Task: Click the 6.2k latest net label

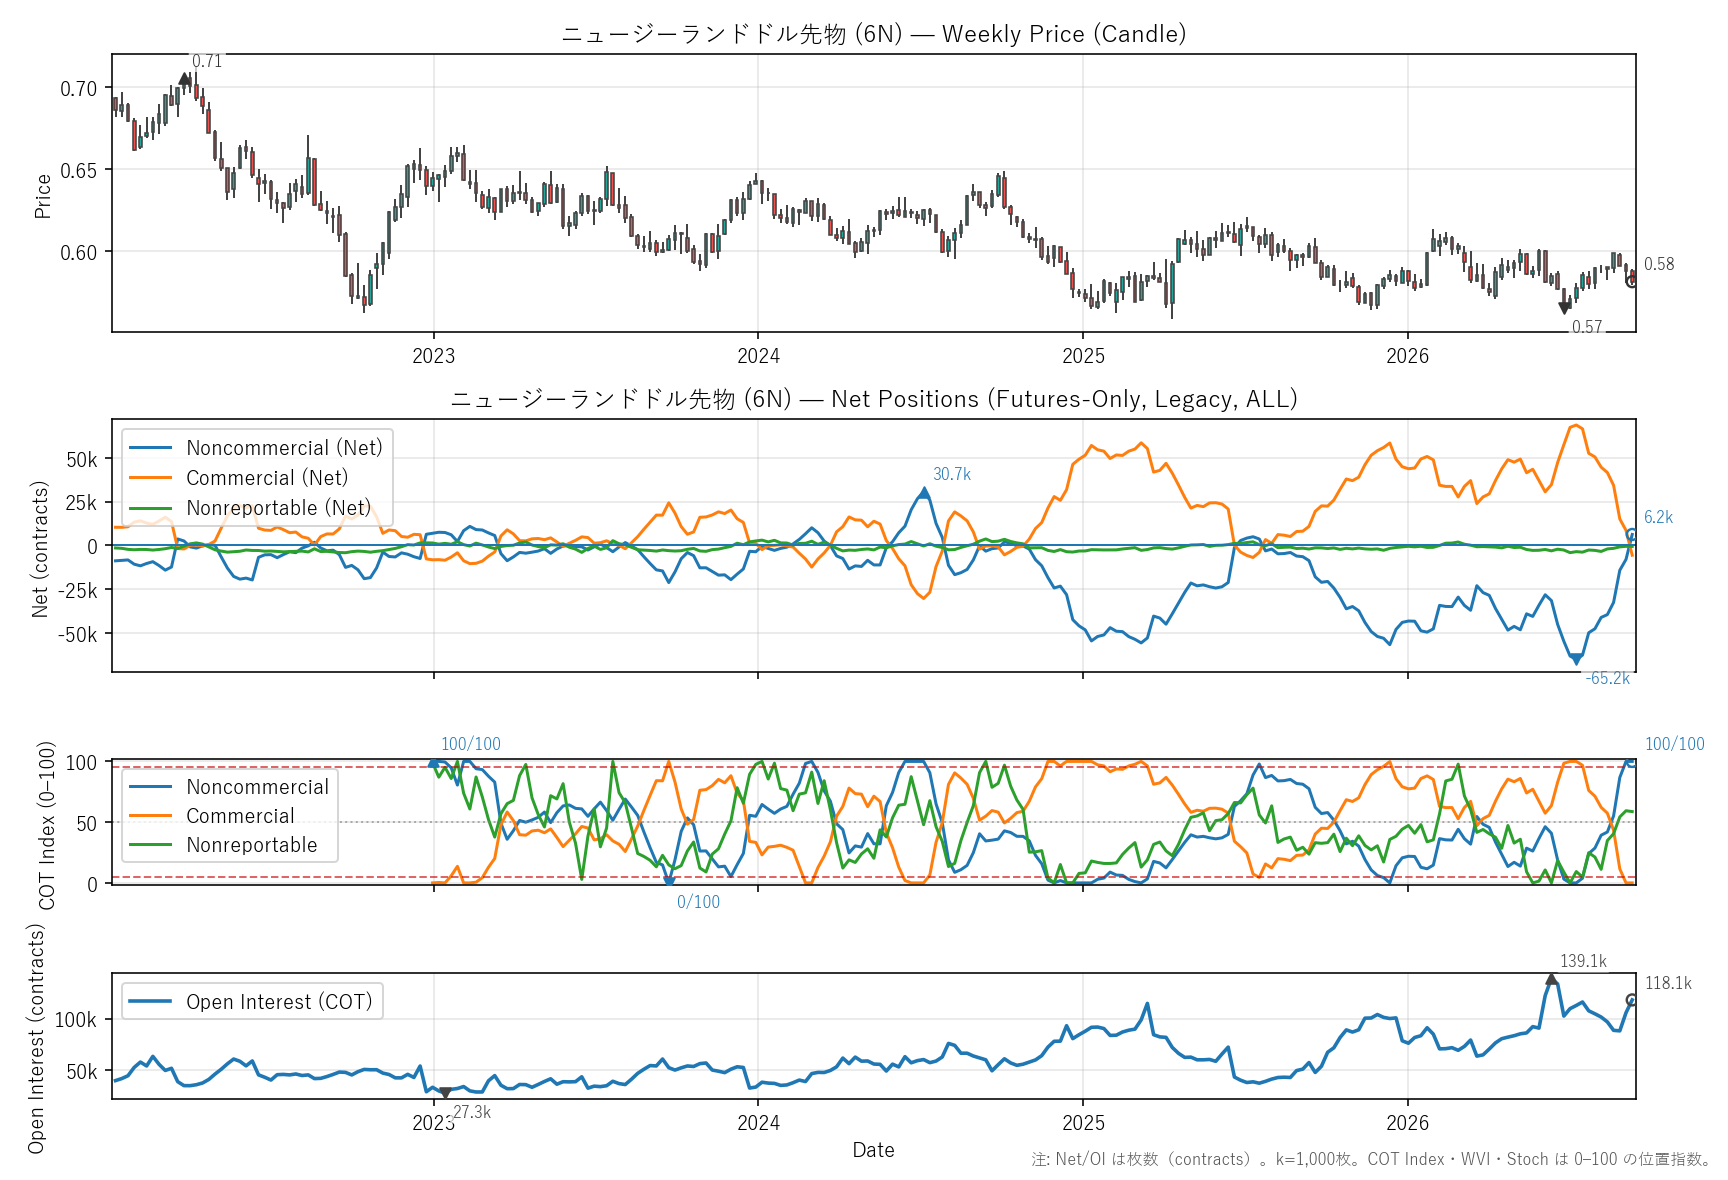Action: pyautogui.click(x=1658, y=517)
